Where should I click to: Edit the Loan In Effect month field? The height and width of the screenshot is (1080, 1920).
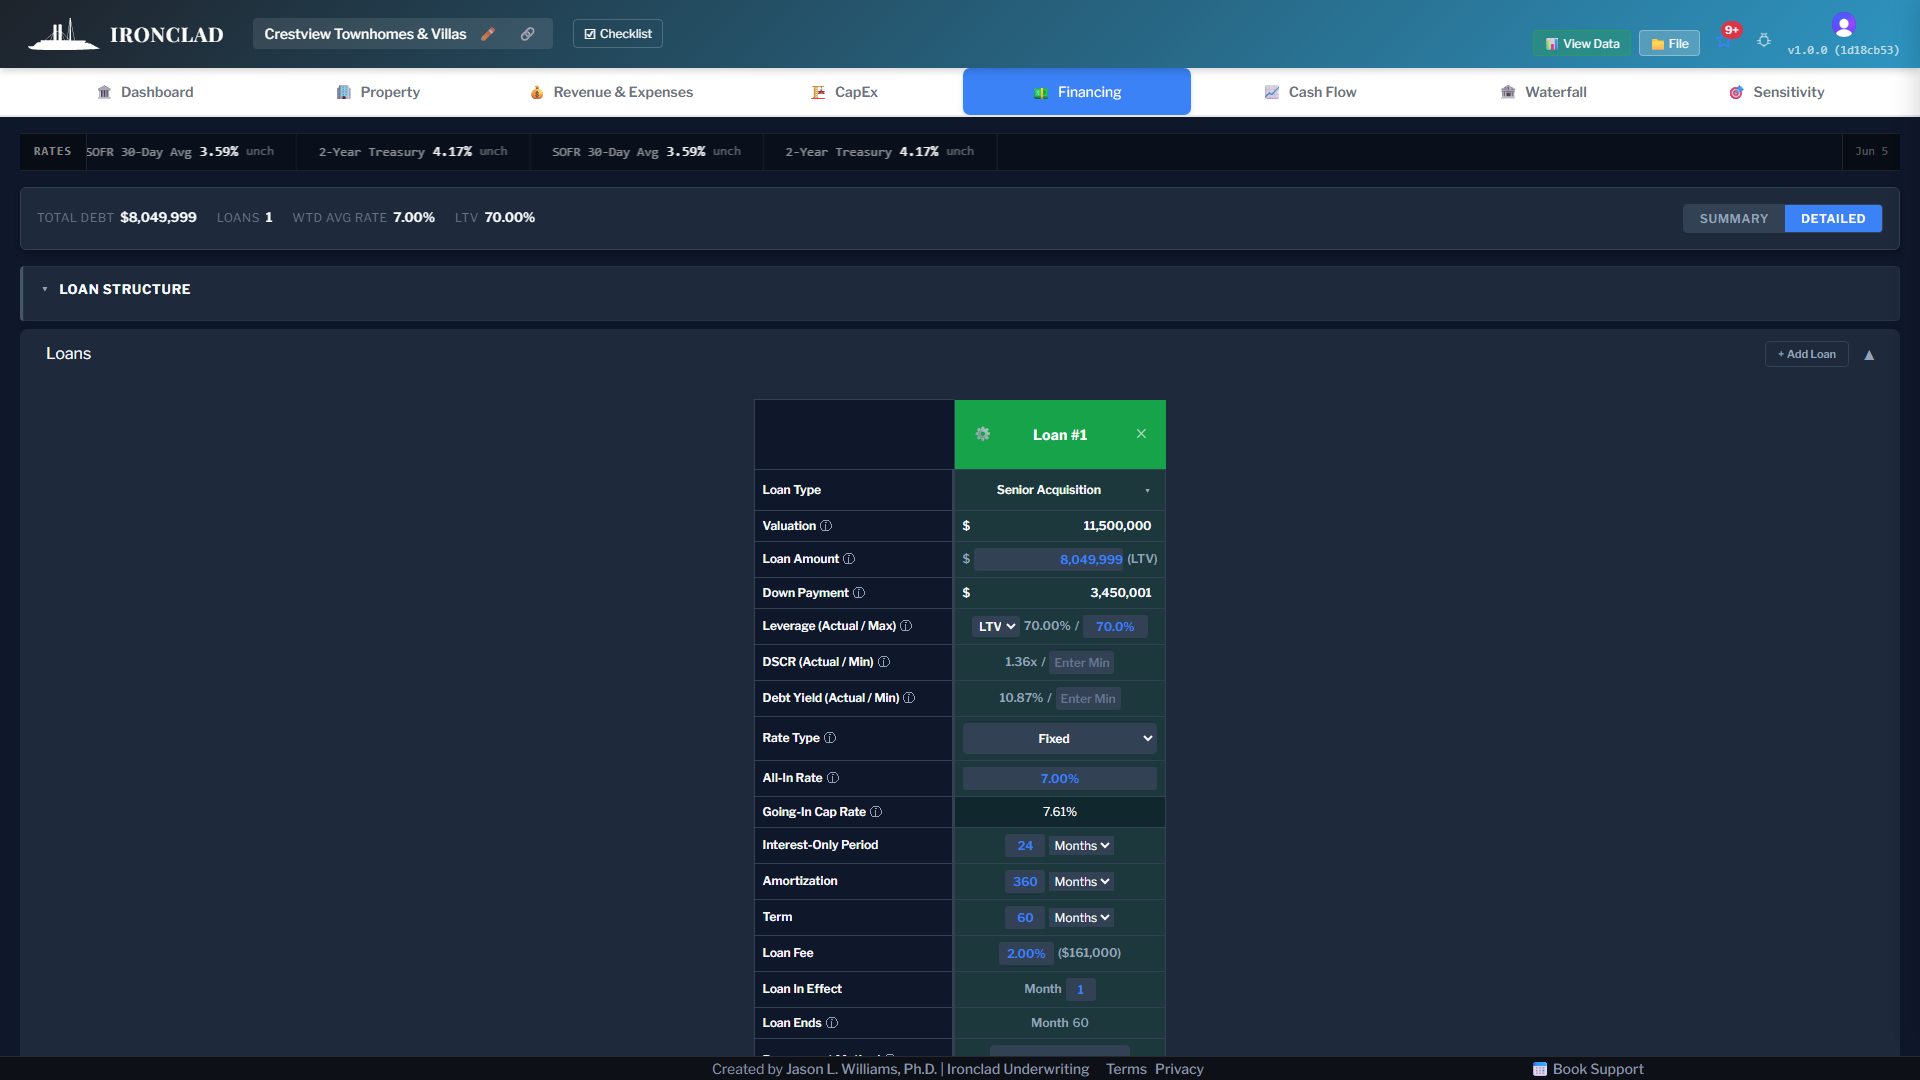1080,990
